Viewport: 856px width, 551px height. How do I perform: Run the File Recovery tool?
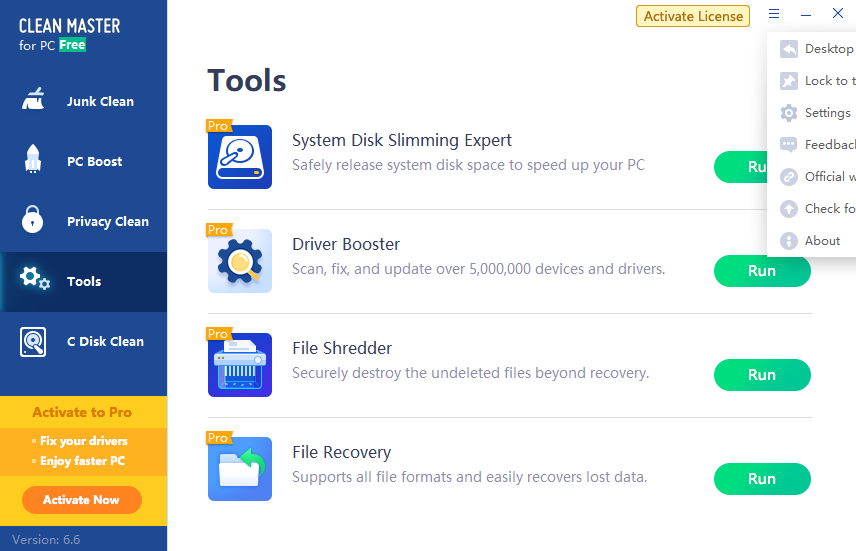[x=762, y=479]
